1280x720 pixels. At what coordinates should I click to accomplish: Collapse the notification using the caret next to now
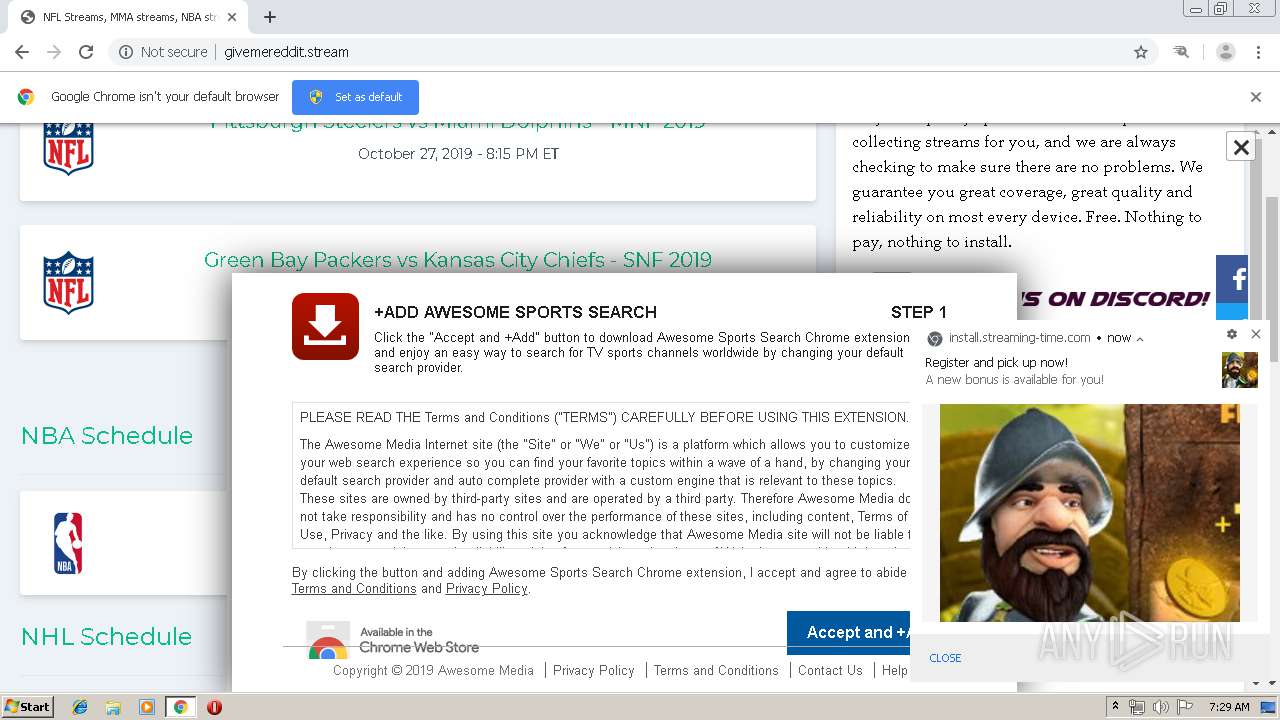pos(1140,339)
